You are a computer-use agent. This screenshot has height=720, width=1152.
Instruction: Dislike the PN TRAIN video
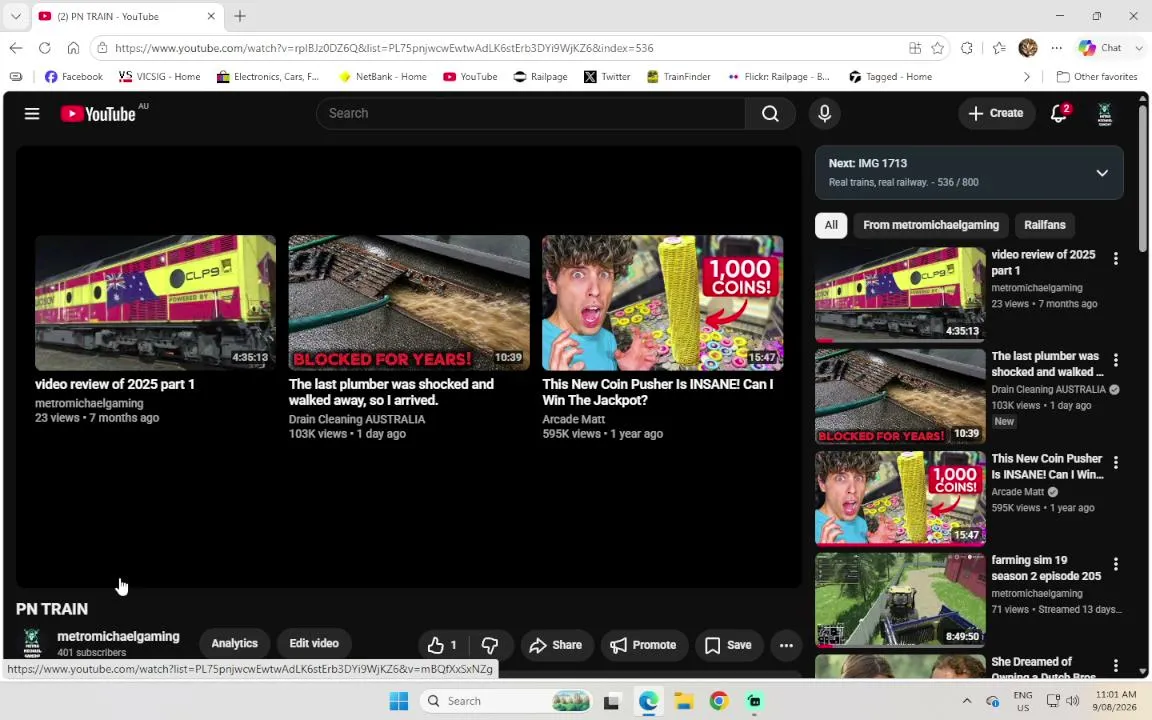click(x=490, y=645)
